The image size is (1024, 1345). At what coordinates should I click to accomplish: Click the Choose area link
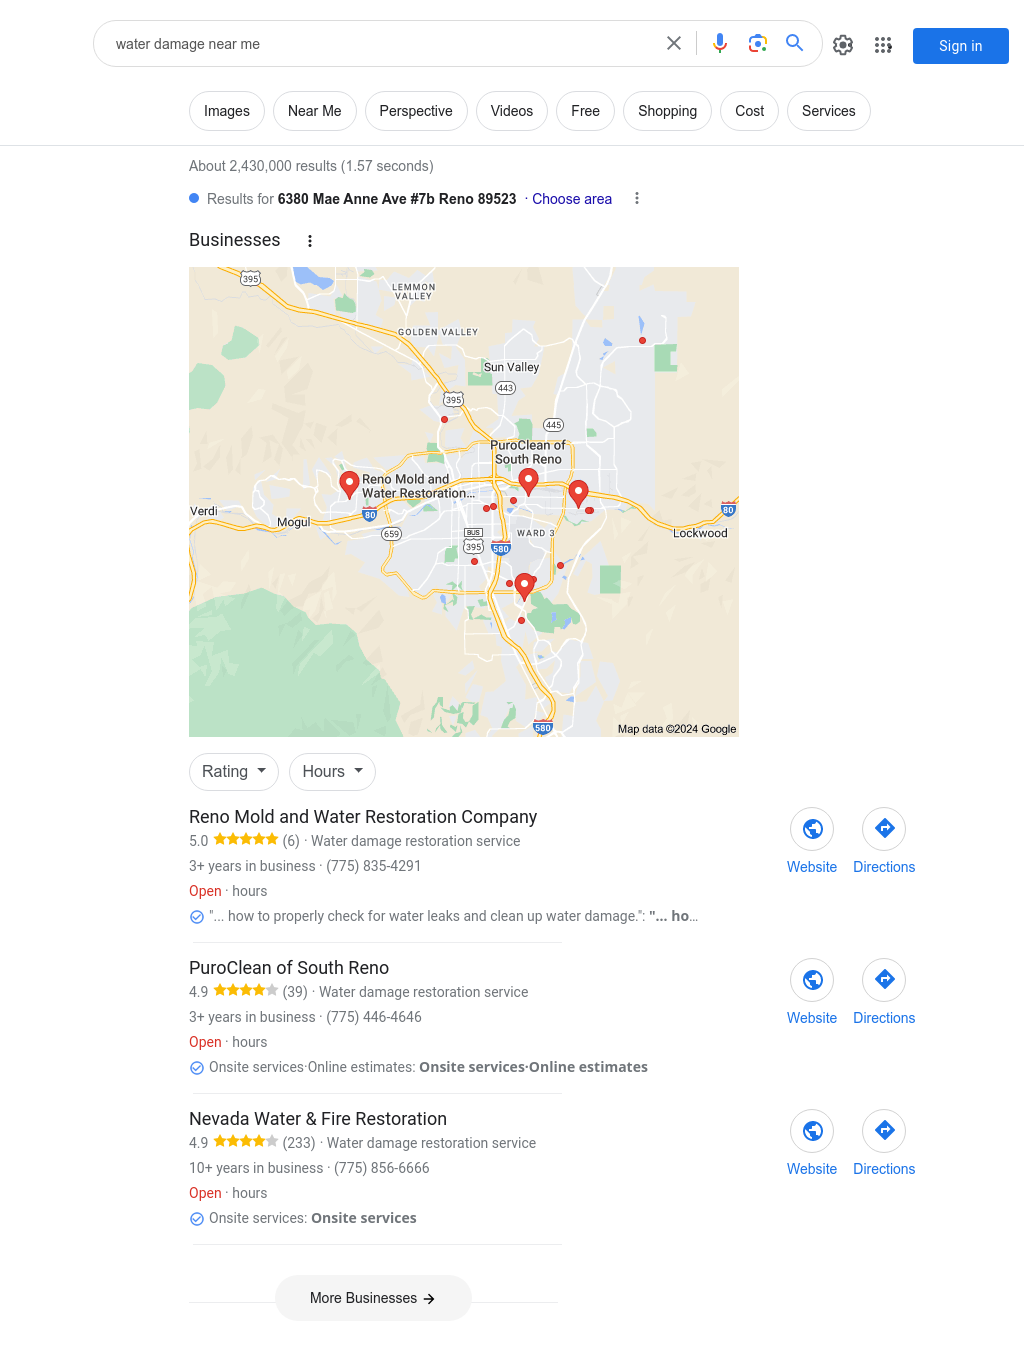coord(572,199)
